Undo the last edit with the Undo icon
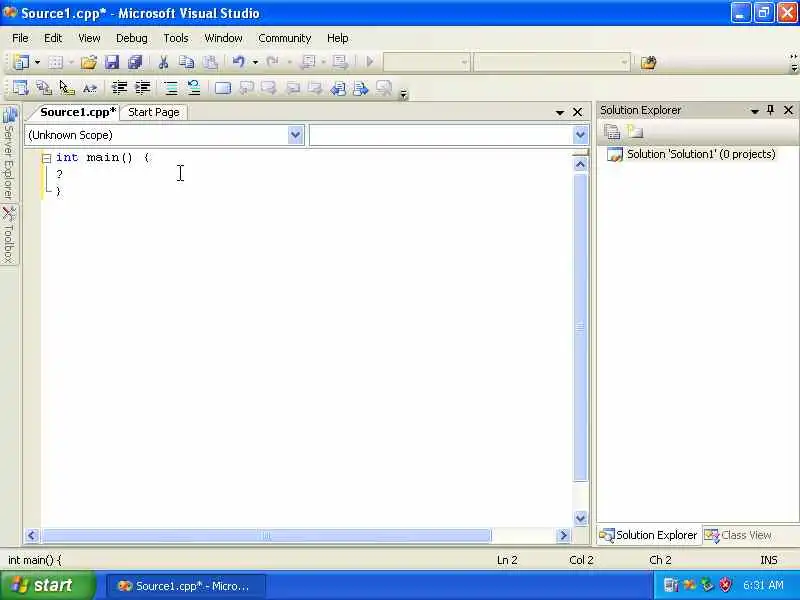Viewport: 800px width, 600px height. (238, 62)
